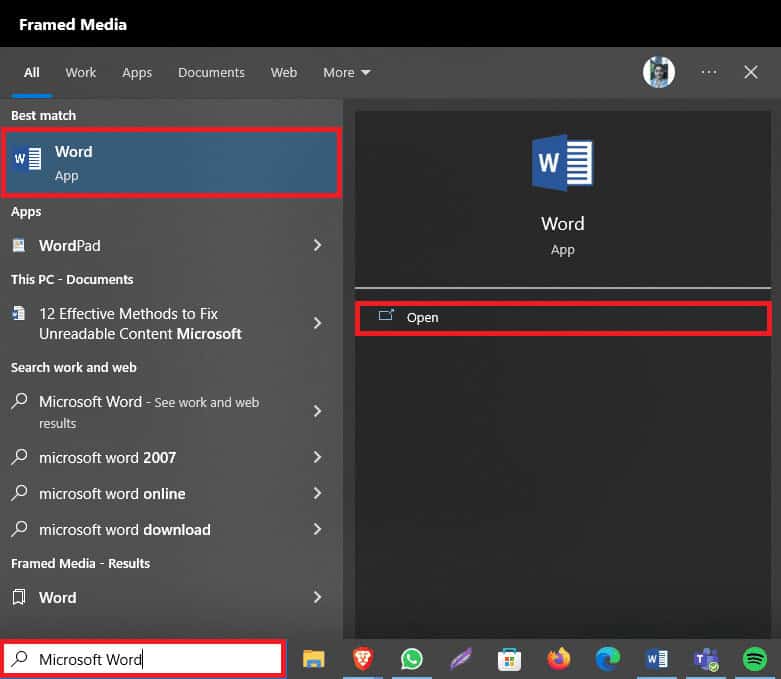Open WhatsApp from the taskbar
The height and width of the screenshot is (679, 781).
(411, 659)
